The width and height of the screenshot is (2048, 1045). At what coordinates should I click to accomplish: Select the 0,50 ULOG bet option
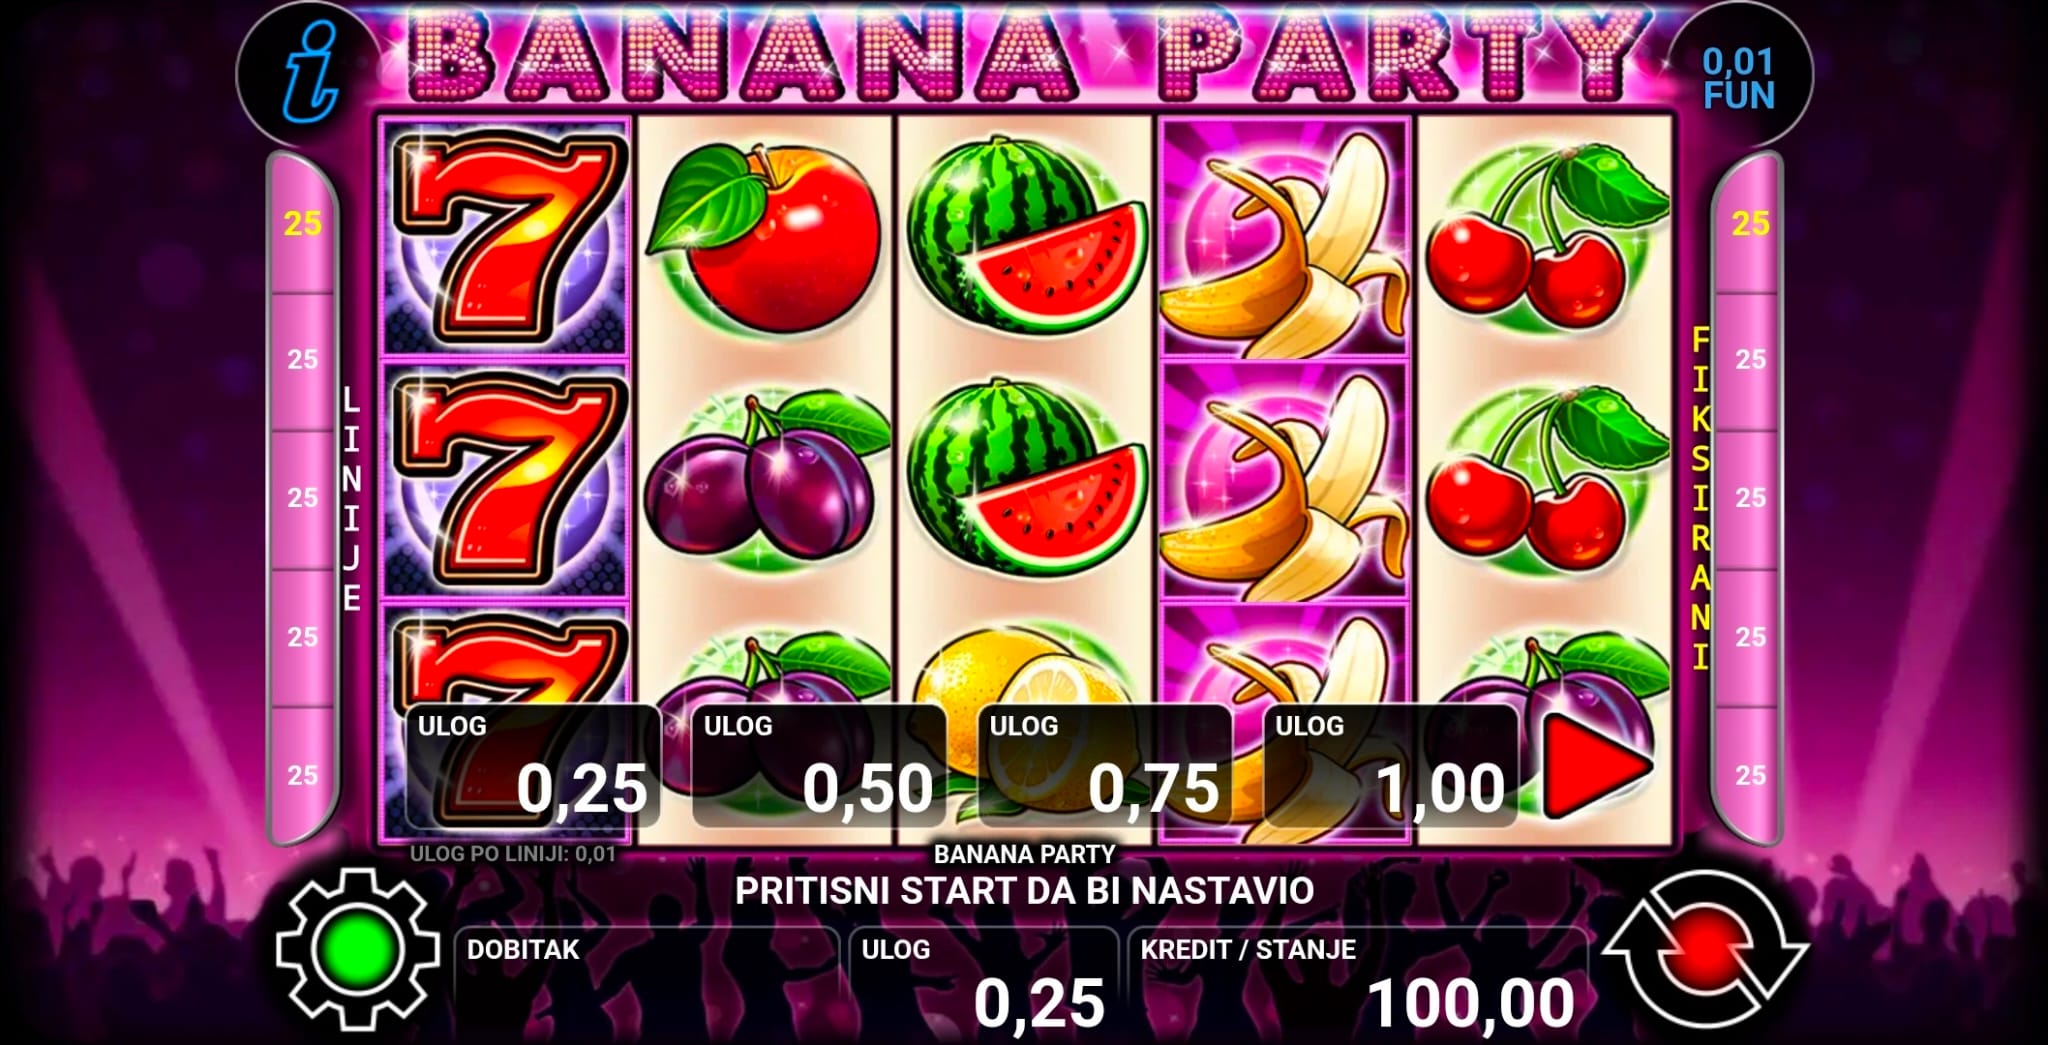click(819, 766)
